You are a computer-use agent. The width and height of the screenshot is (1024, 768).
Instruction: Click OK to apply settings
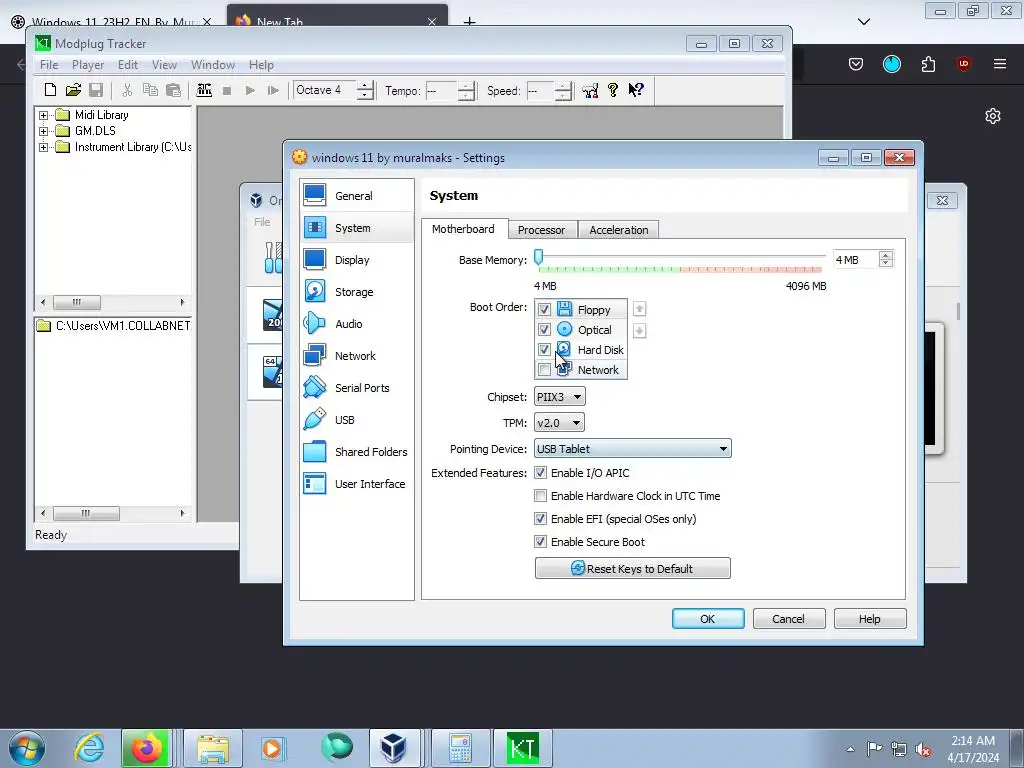pyautogui.click(x=708, y=618)
